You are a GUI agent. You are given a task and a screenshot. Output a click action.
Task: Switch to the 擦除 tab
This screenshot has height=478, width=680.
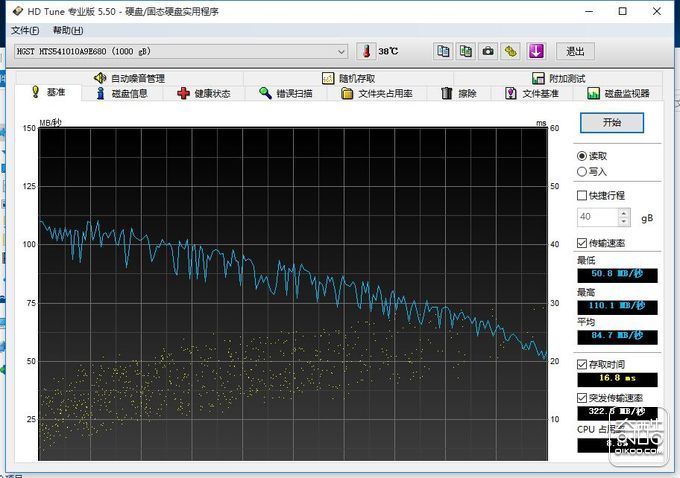(459, 93)
